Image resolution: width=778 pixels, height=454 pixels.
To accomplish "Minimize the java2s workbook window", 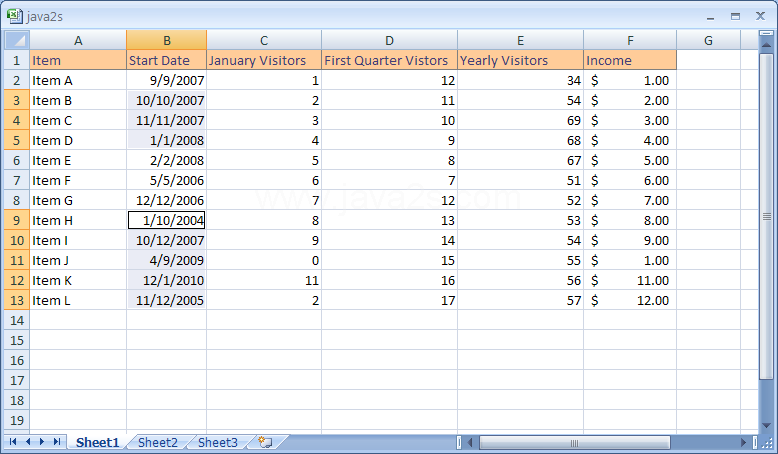I will [x=711, y=17].
